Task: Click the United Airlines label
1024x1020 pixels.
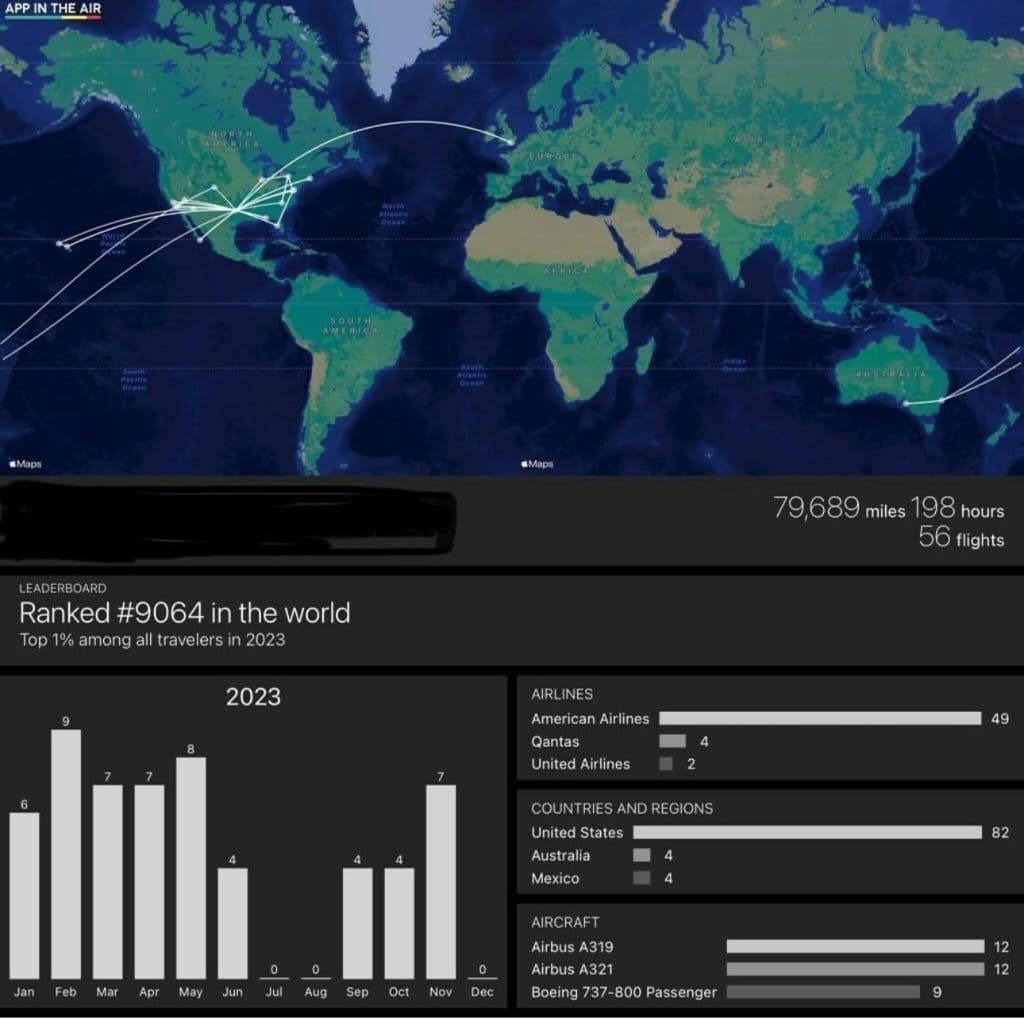Action: click(x=581, y=764)
